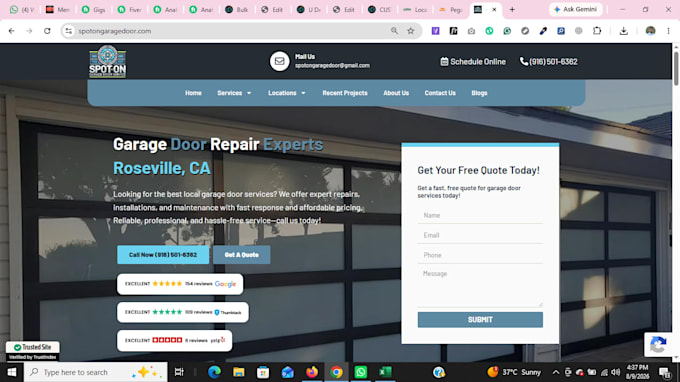The width and height of the screenshot is (680, 382).
Task: Open WhatsApp from the Windows taskbar
Action: (x=360, y=372)
